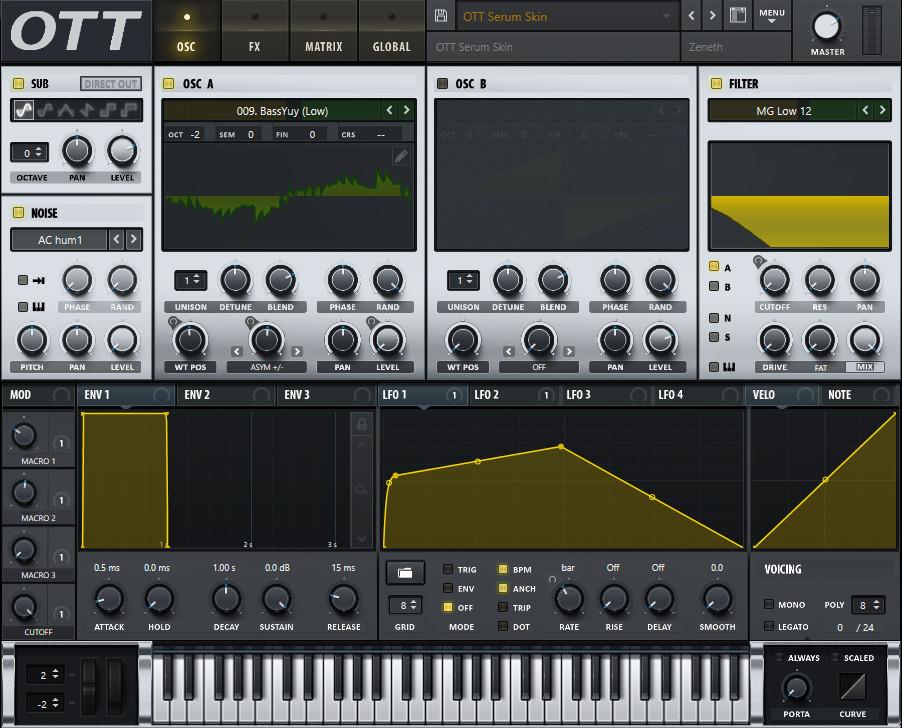902x728 pixels.
Task: Select previous noise sample before AC hum1
Action: pyautogui.click(x=116, y=239)
